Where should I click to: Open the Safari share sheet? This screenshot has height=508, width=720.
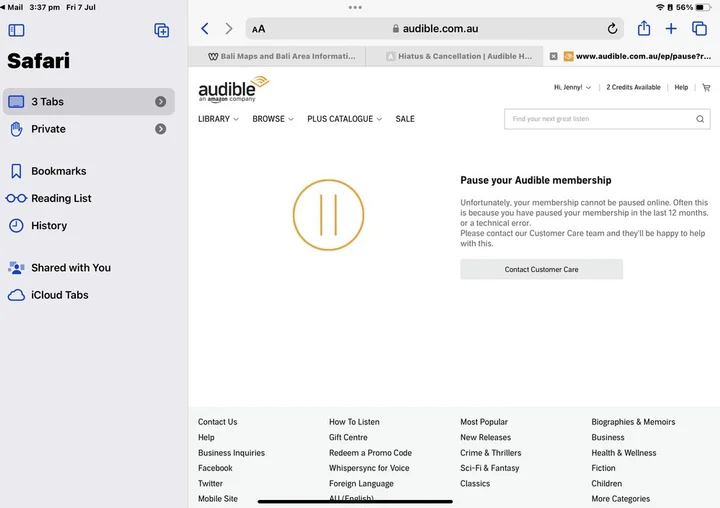(644, 29)
